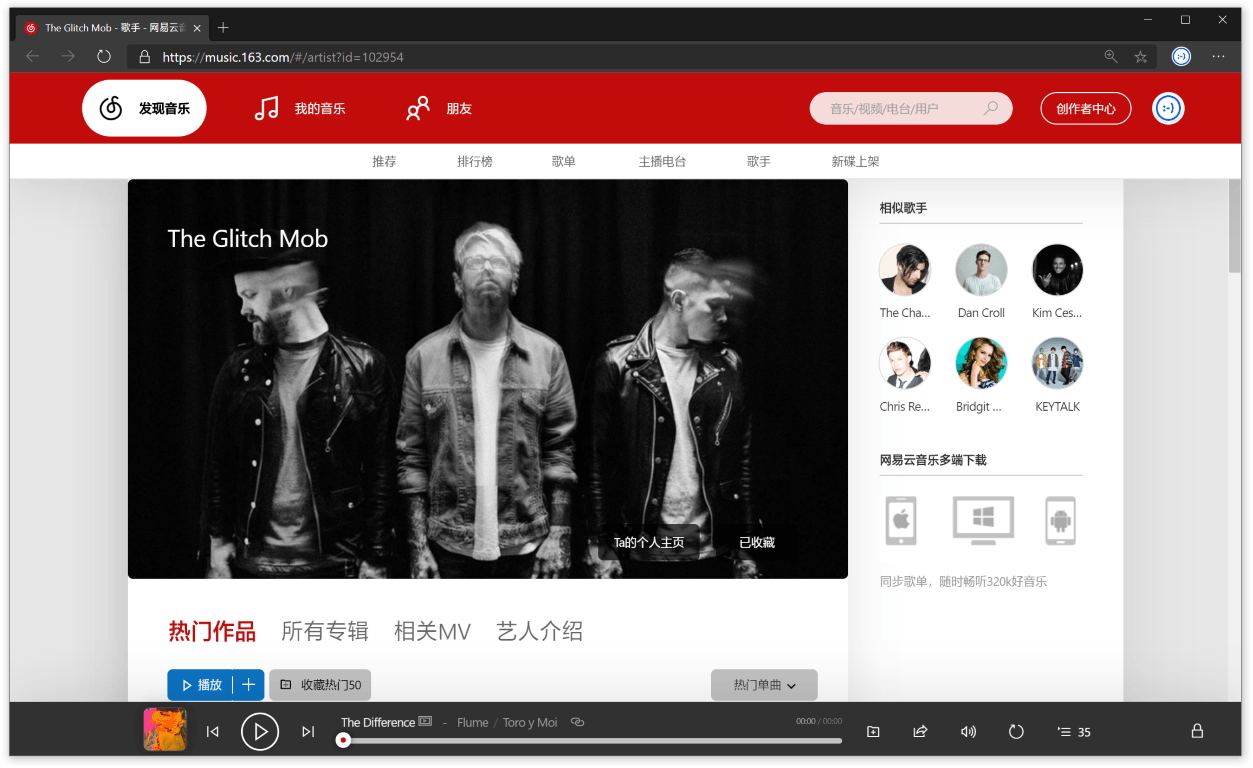Open the browser profile avatar icon
The image size is (1253, 768).
click(x=1181, y=56)
